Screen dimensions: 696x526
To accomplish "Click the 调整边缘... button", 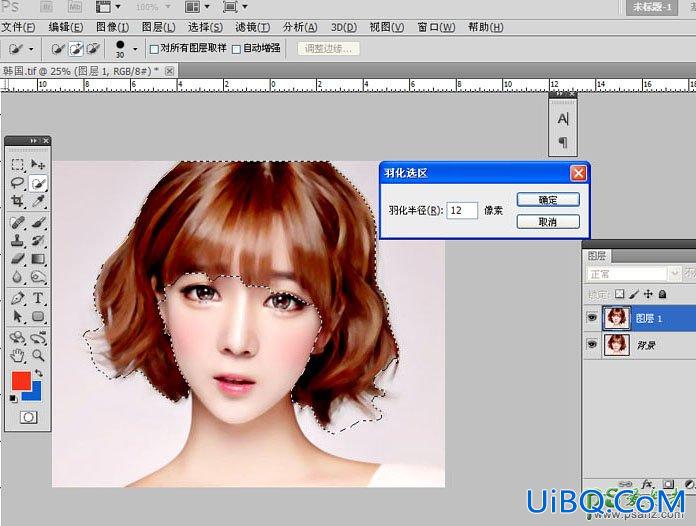I will (x=328, y=49).
